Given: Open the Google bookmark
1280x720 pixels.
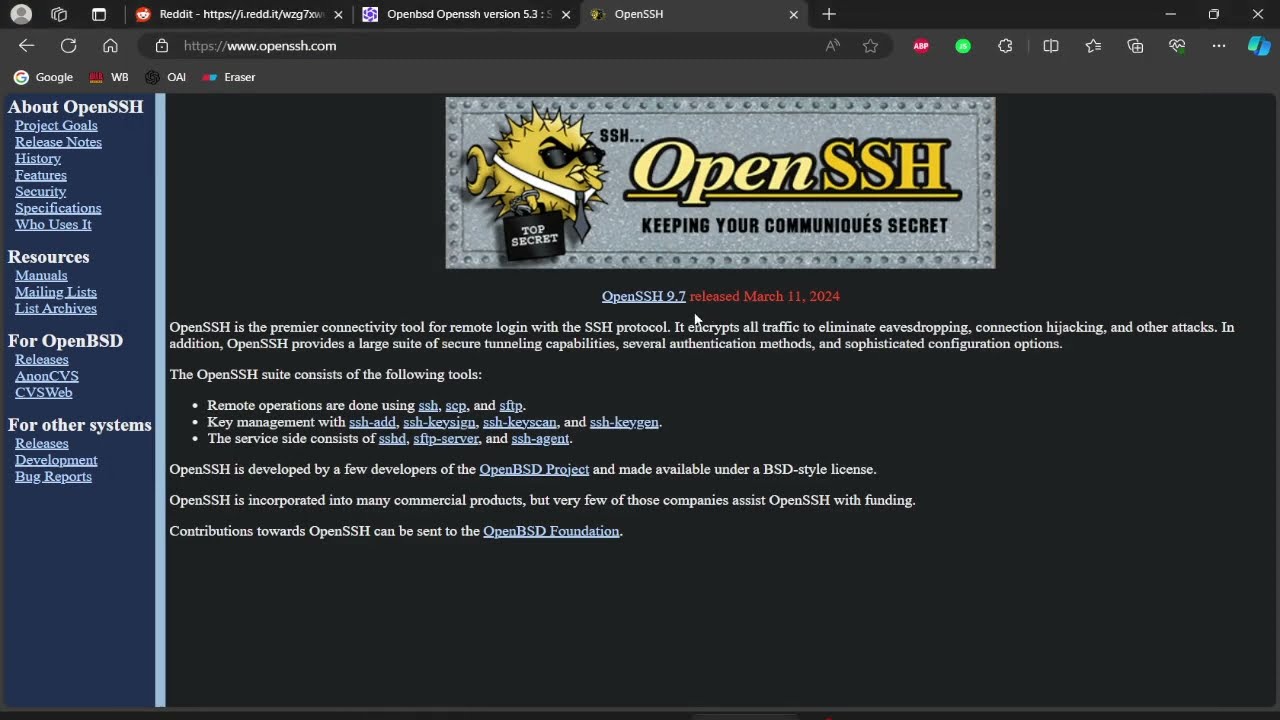Looking at the screenshot, I should pos(43,77).
